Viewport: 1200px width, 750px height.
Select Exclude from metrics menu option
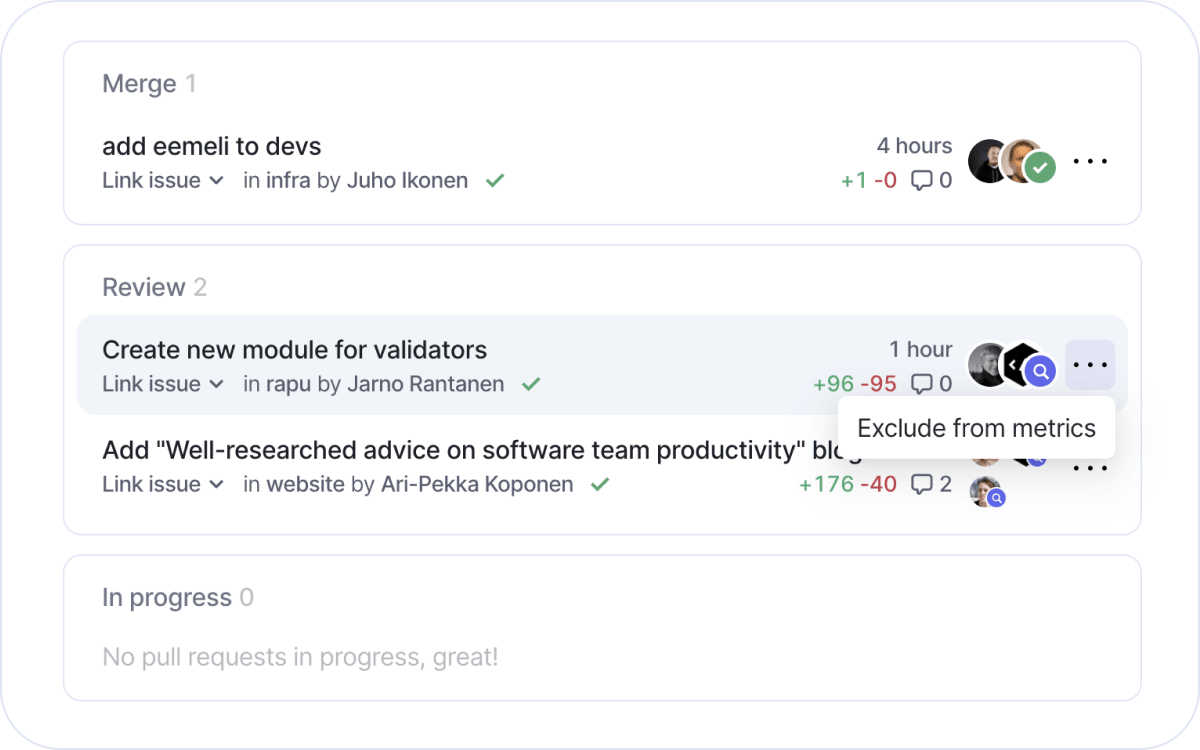976,429
